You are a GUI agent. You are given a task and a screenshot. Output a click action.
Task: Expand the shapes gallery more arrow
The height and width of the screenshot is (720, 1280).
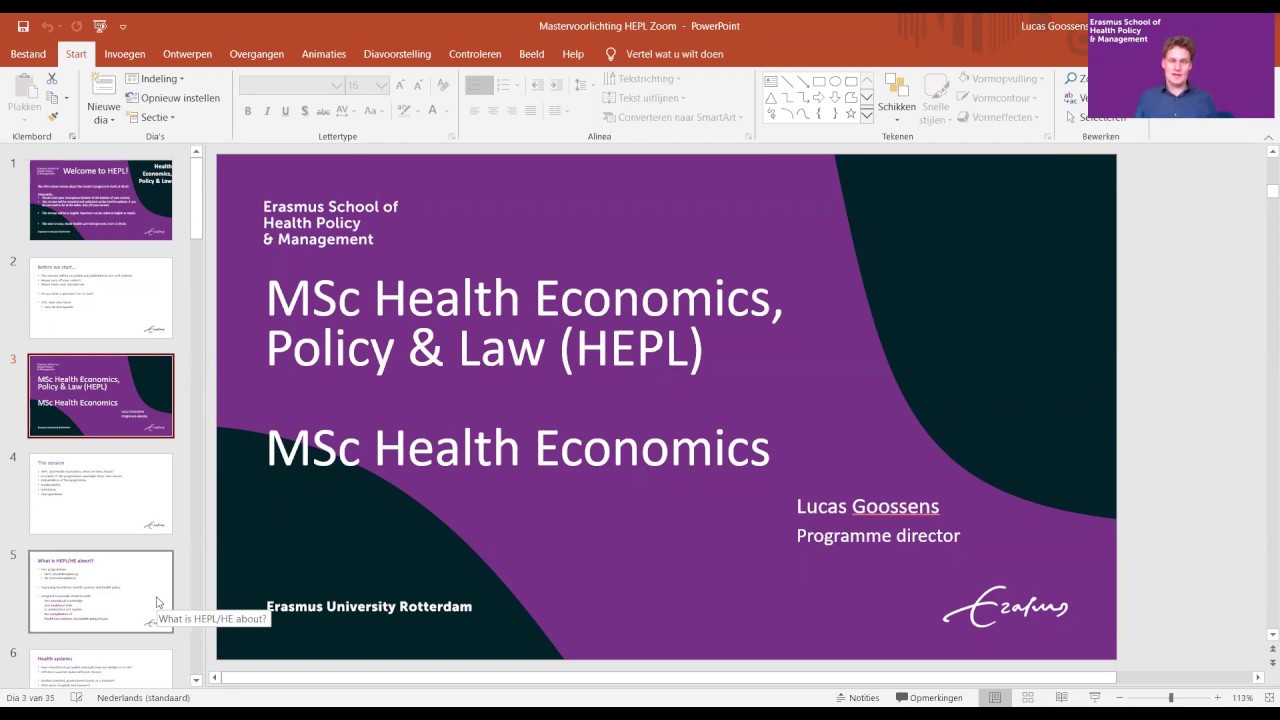867,115
